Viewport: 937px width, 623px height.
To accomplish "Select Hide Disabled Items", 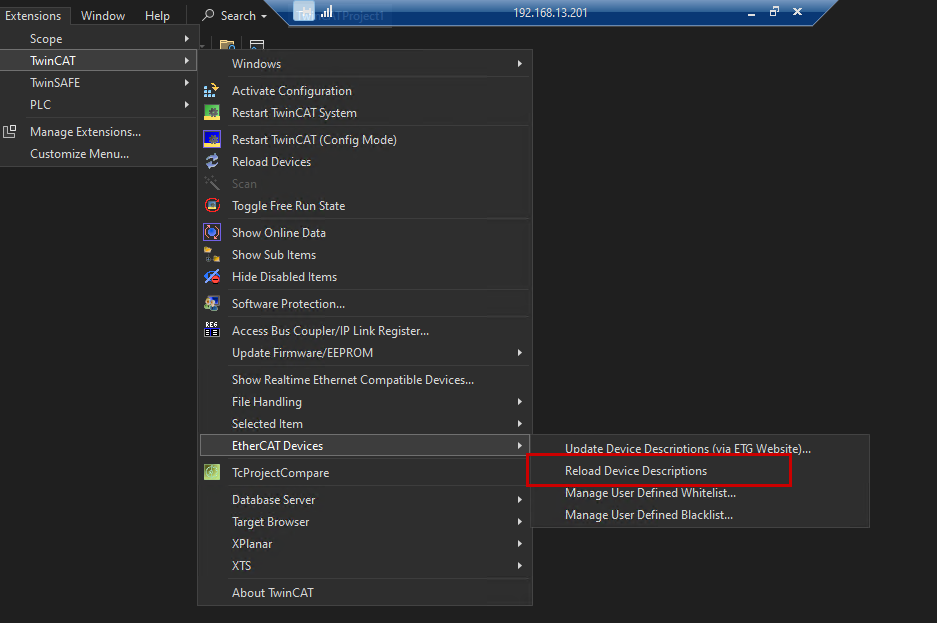I will click(x=365, y=277).
